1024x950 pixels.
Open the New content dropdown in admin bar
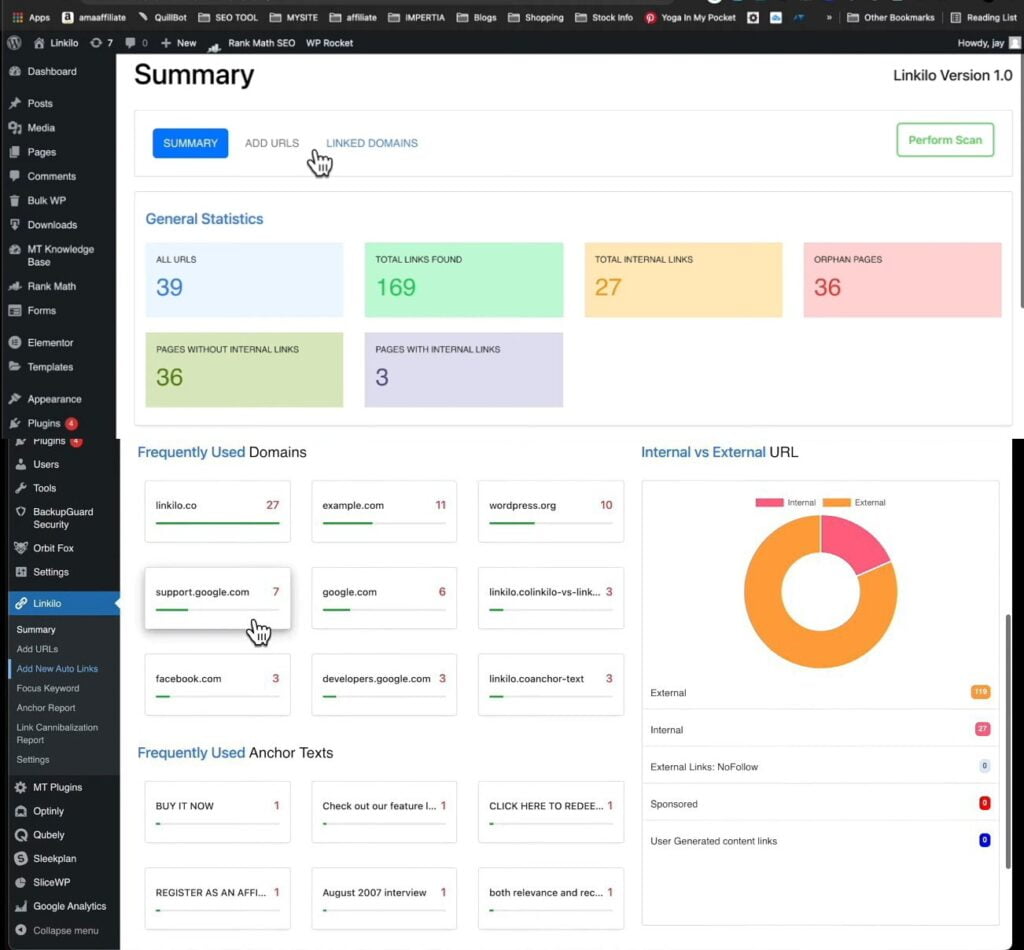click(178, 43)
